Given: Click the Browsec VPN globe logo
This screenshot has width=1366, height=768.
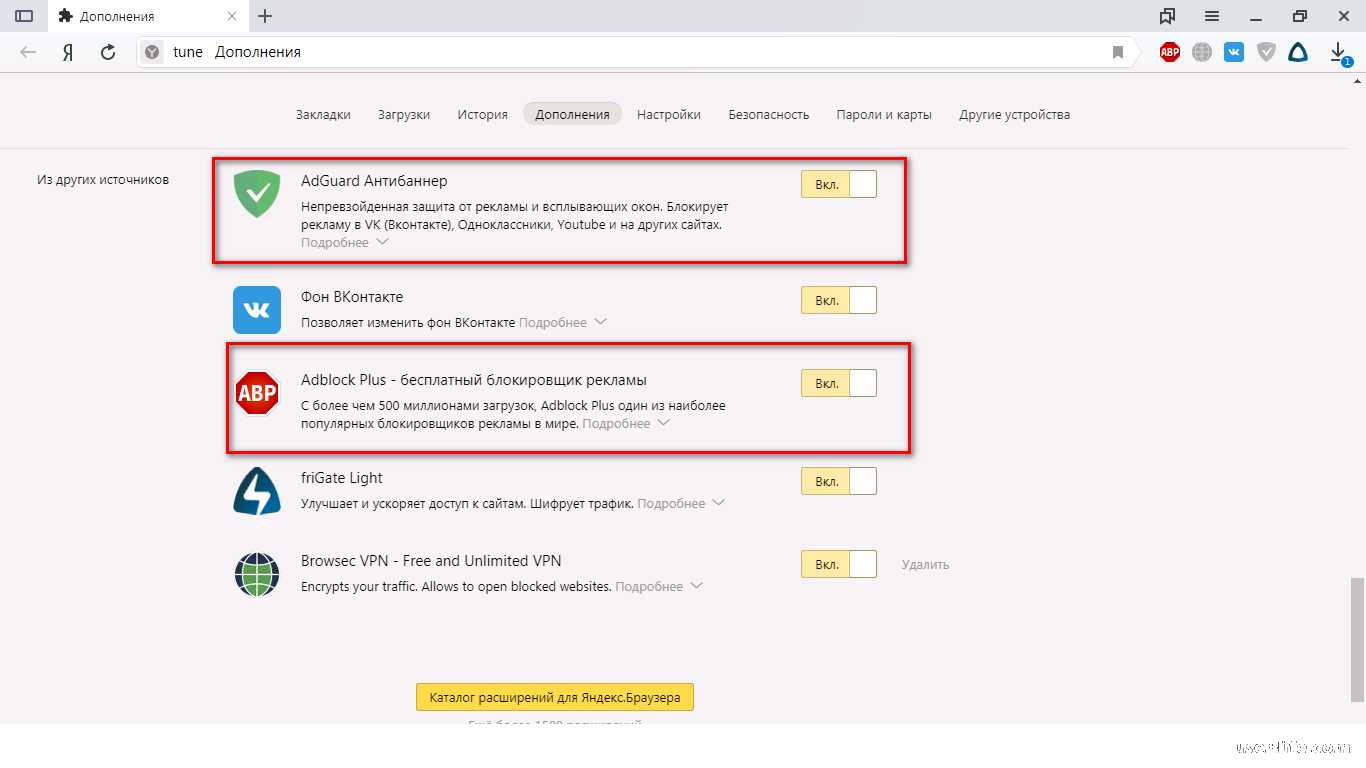Looking at the screenshot, I should pyautogui.click(x=257, y=574).
